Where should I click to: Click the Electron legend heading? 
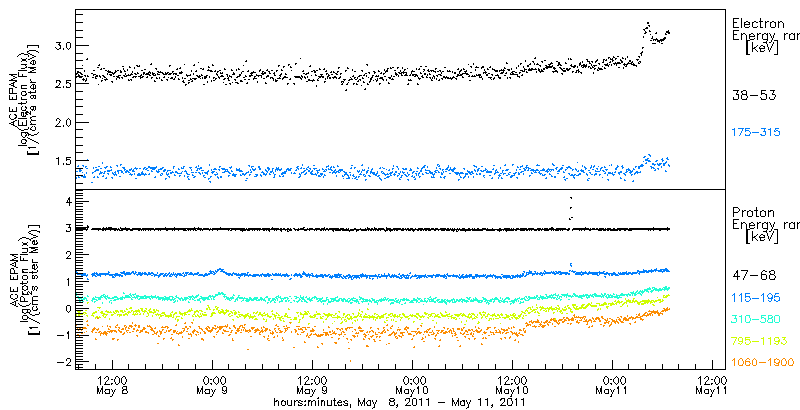pyautogui.click(x=758, y=23)
